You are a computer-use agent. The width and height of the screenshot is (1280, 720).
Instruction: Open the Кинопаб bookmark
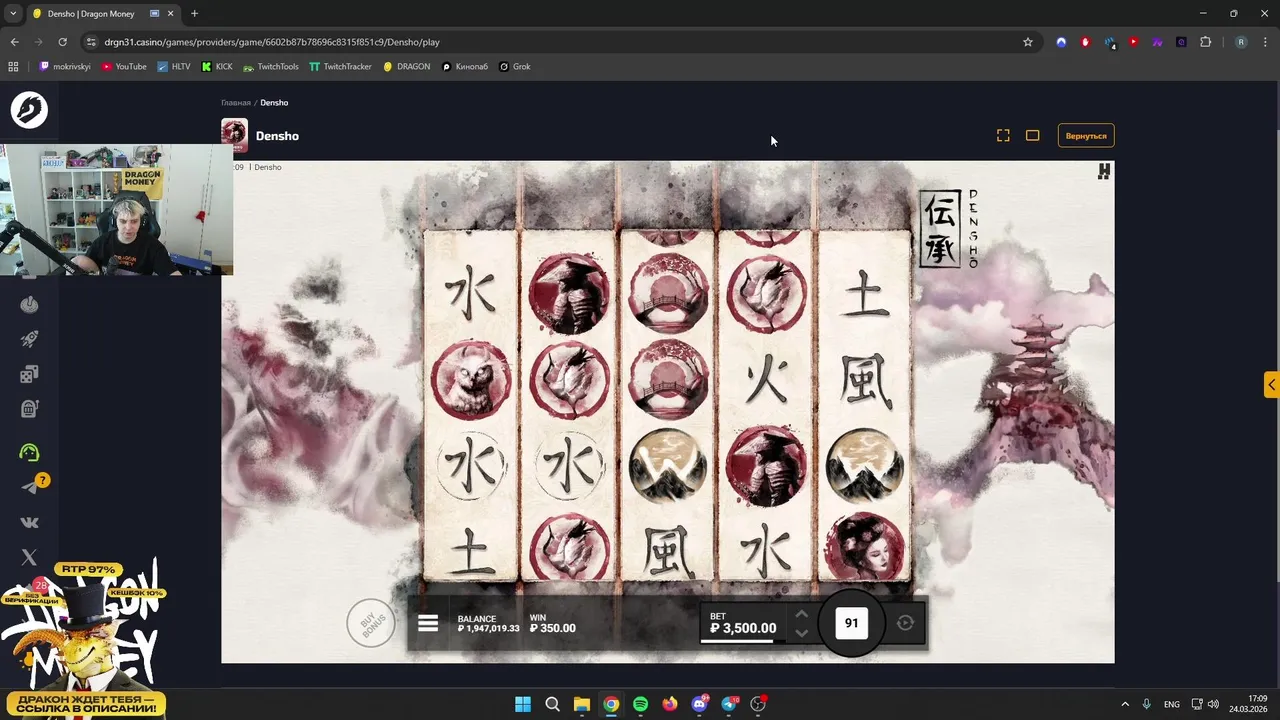465,67
